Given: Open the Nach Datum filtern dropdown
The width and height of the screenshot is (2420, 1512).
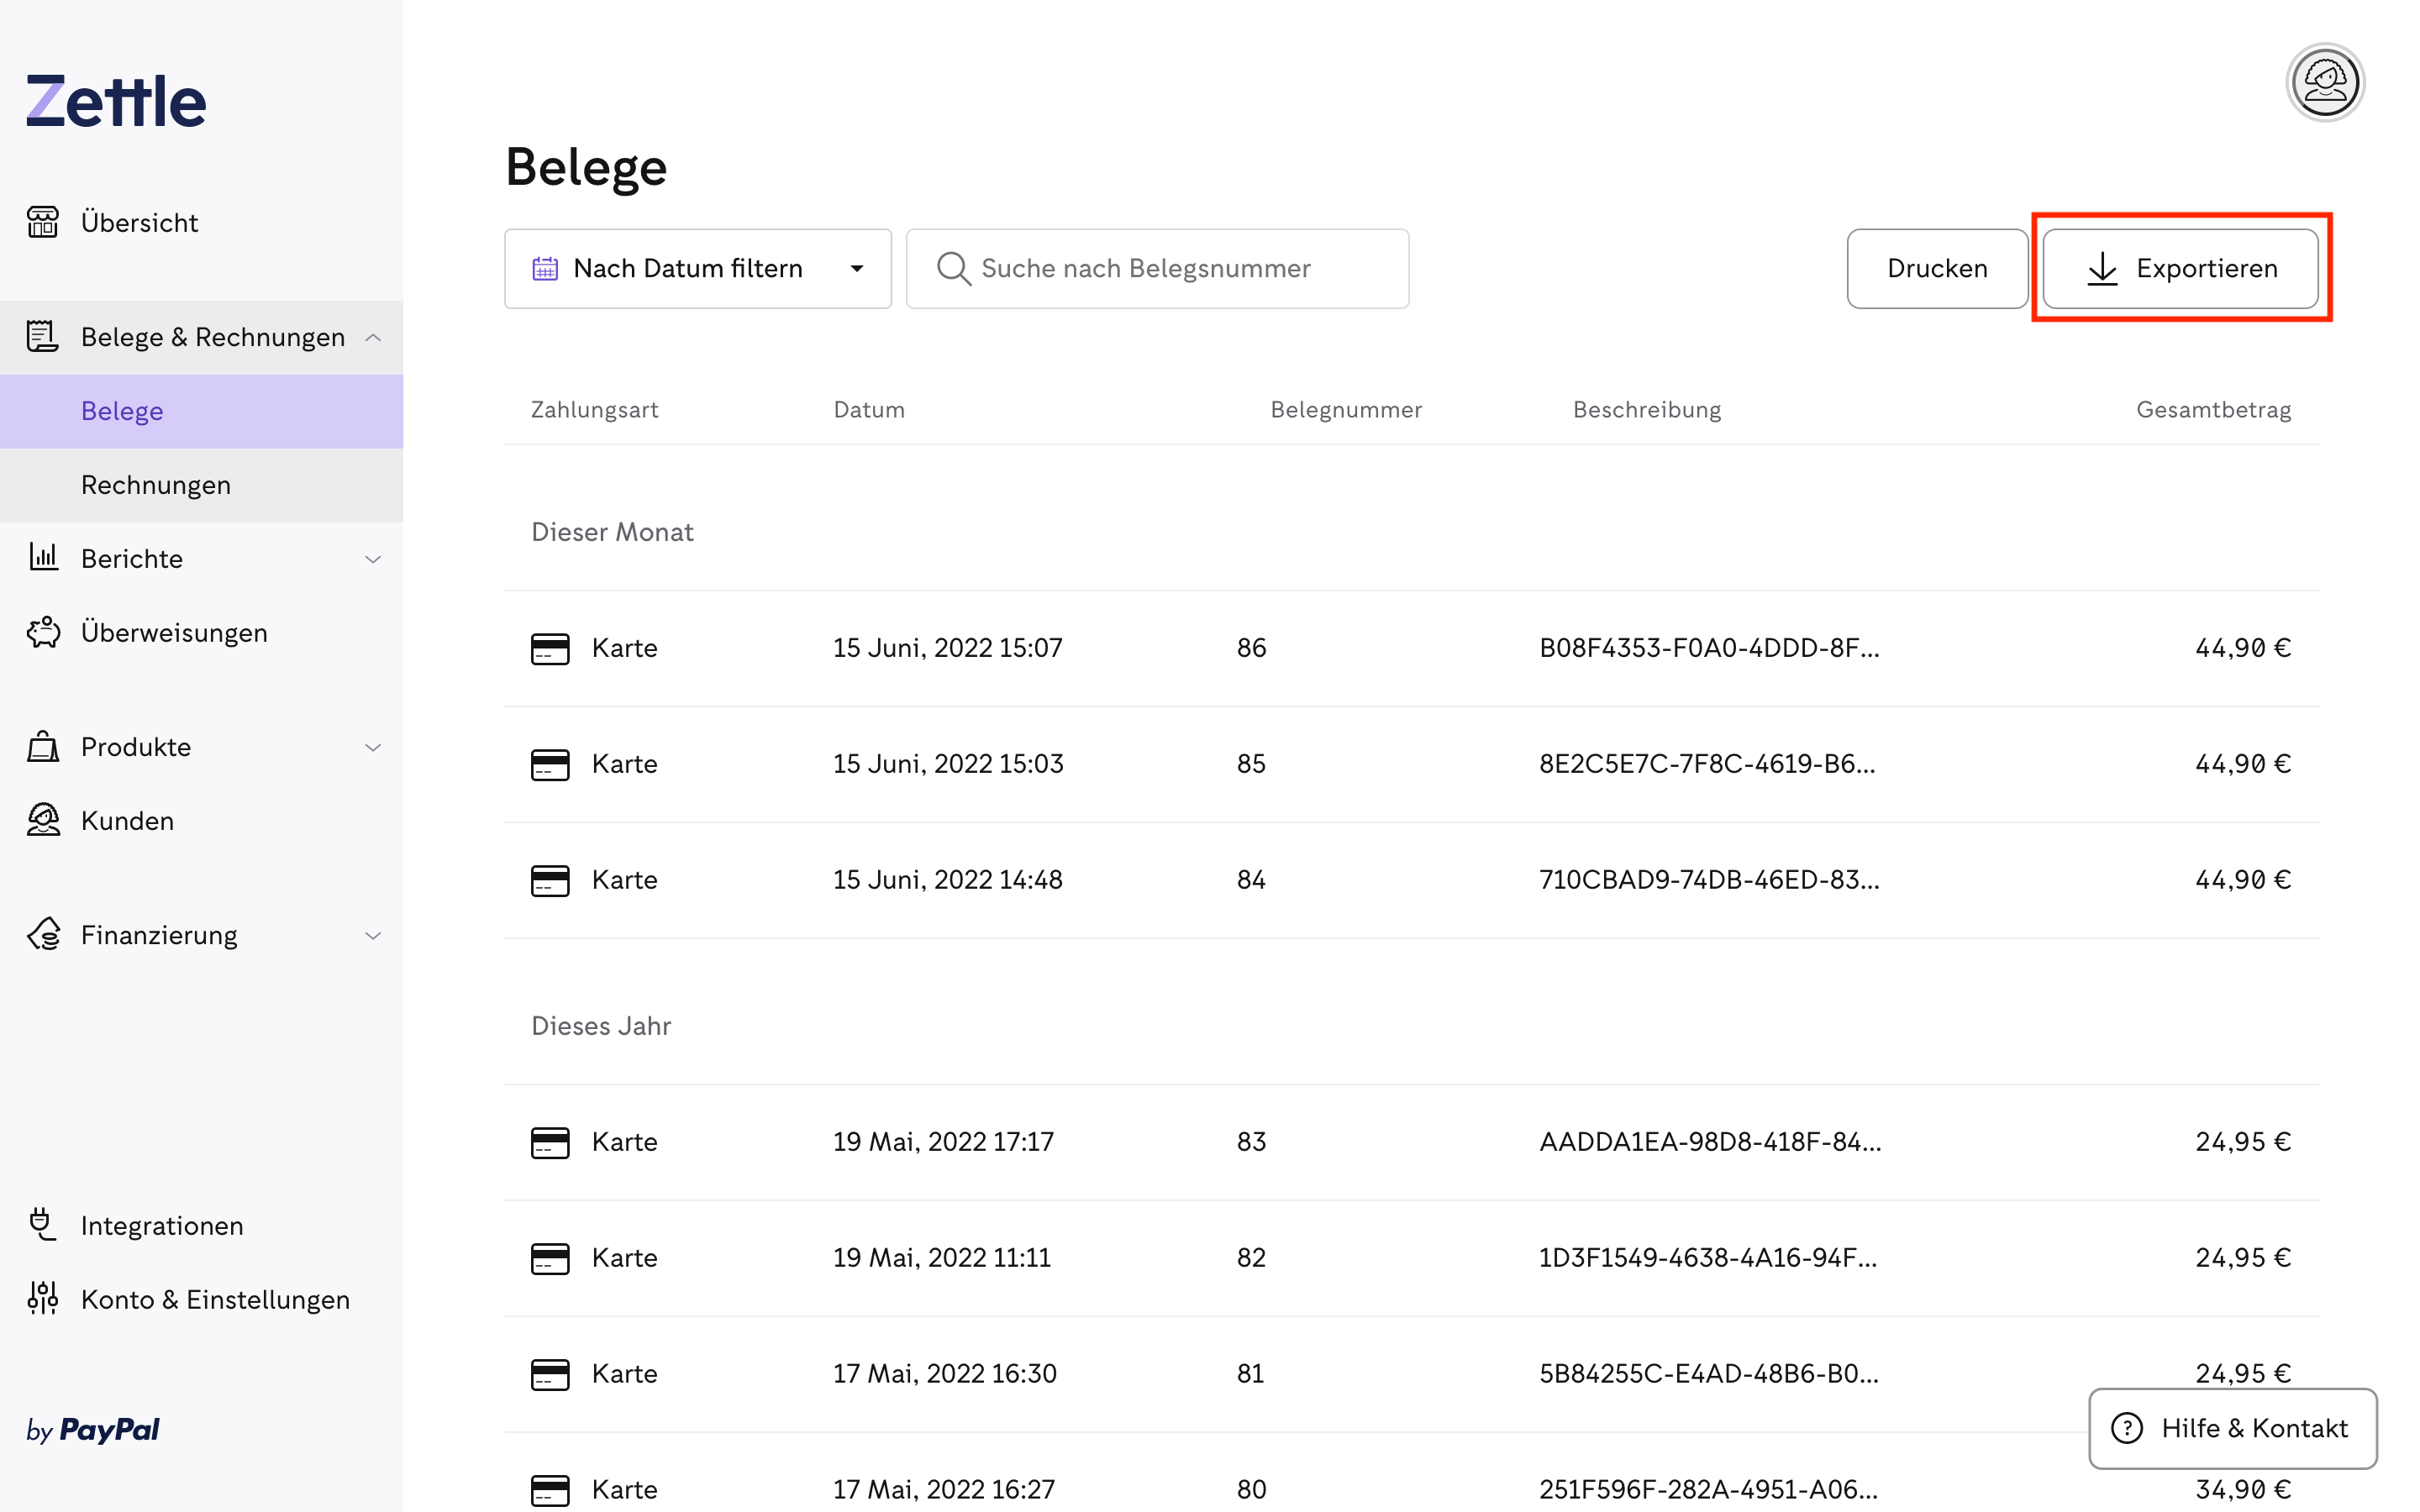Looking at the screenshot, I should [697, 268].
